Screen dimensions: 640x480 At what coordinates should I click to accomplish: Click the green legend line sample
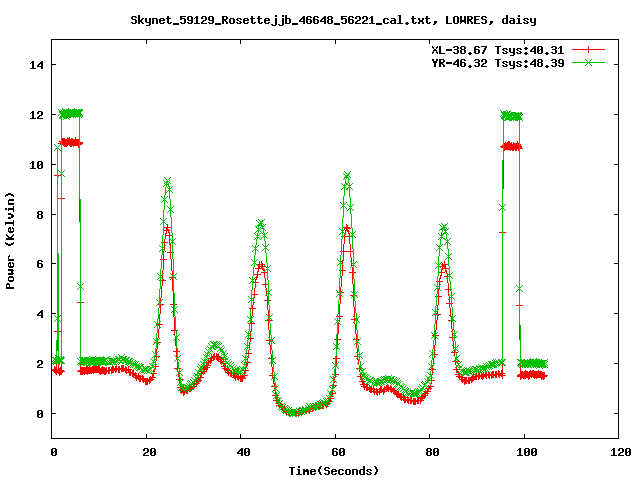pos(588,62)
